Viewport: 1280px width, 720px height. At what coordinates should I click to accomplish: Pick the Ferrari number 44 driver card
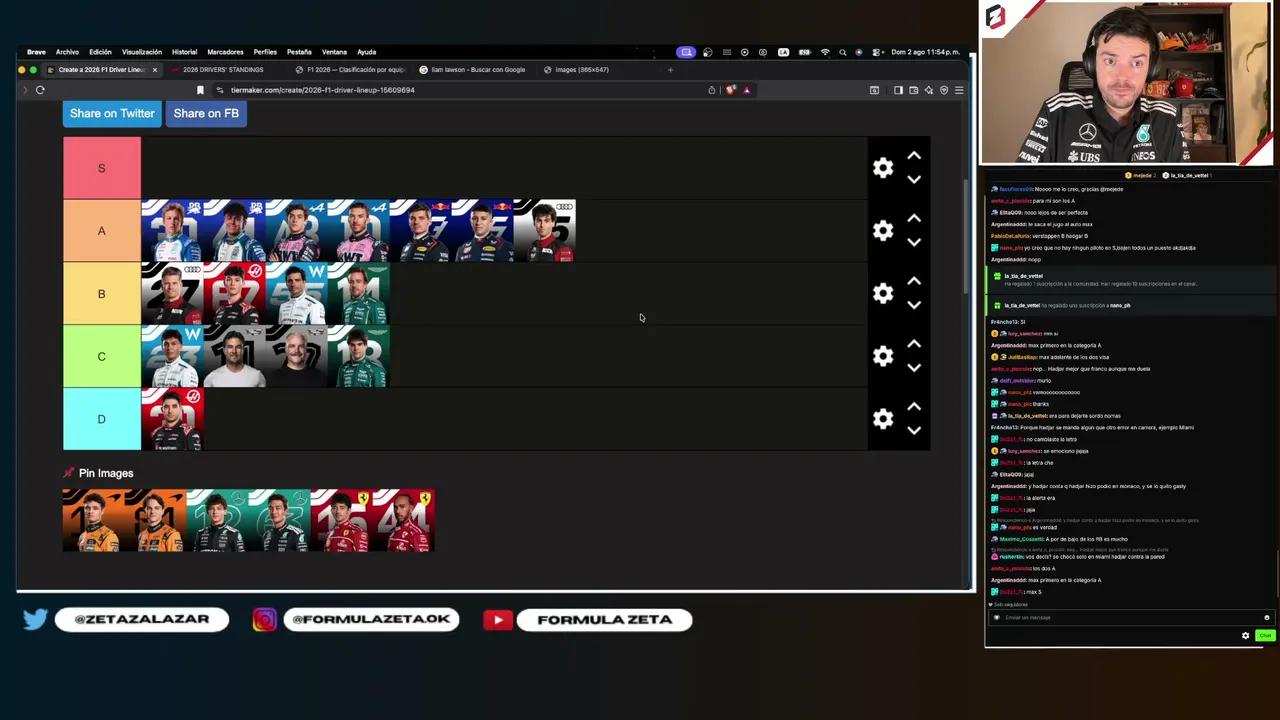click(x=403, y=520)
